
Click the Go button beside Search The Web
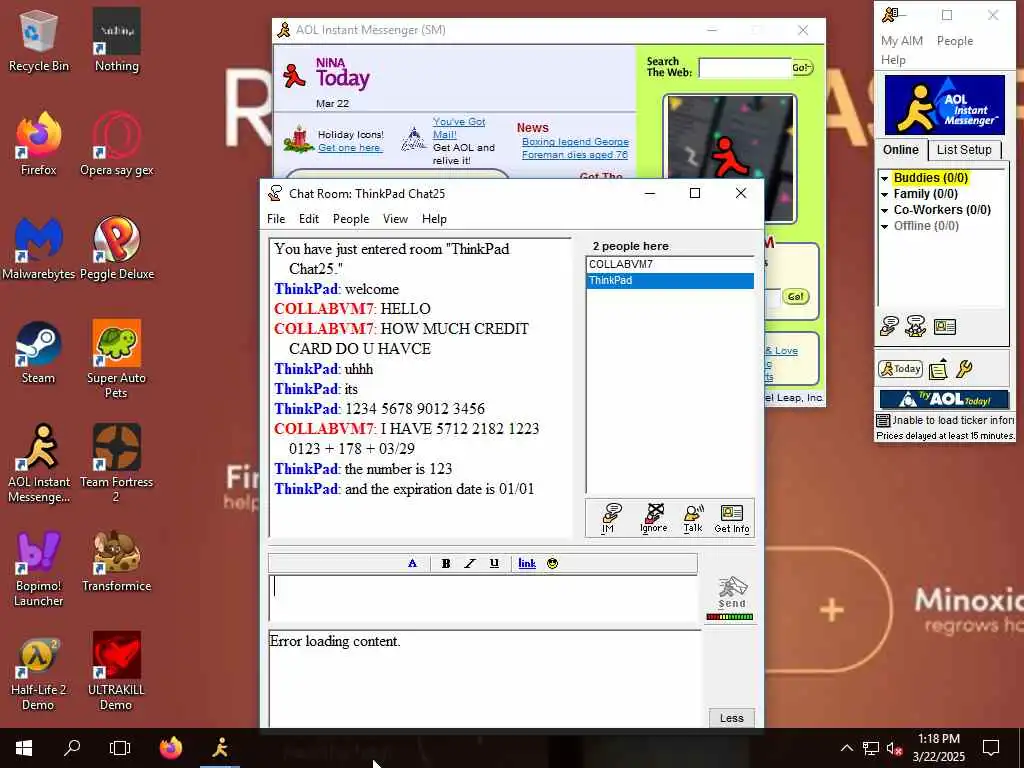point(802,67)
